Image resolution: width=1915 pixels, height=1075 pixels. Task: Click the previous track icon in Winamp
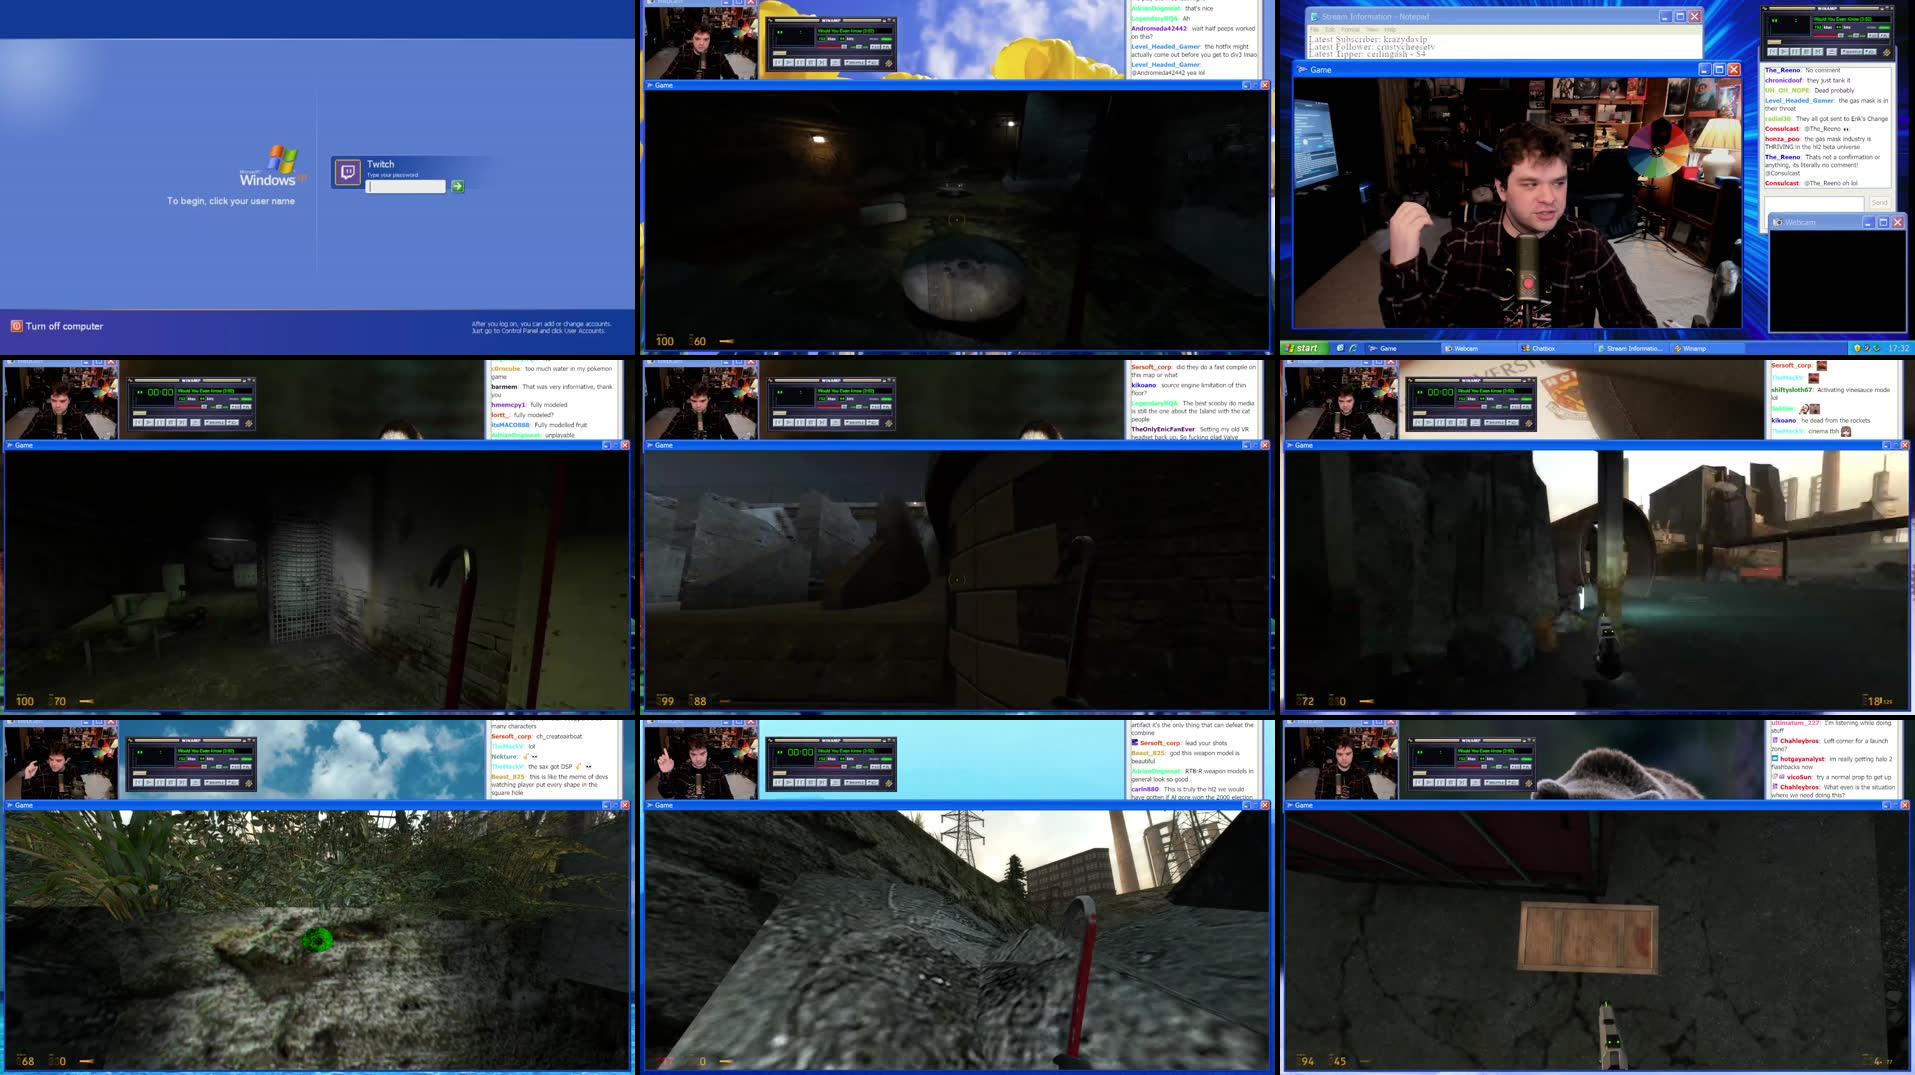click(1772, 52)
